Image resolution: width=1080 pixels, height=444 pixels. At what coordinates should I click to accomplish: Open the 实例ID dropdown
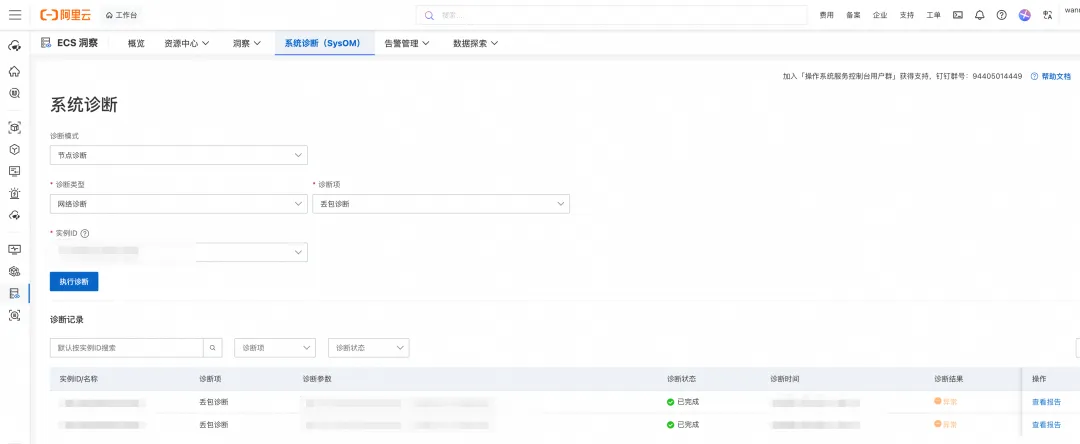coord(178,252)
